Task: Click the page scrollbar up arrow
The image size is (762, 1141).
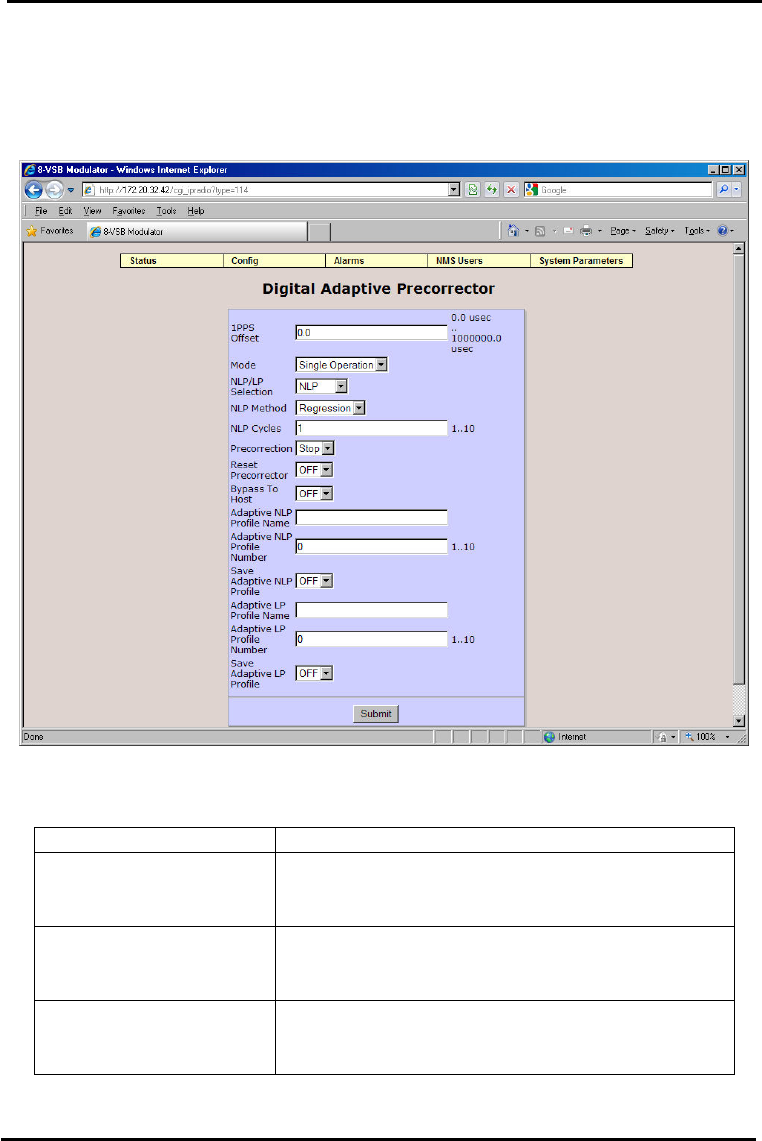Action: pos(739,249)
